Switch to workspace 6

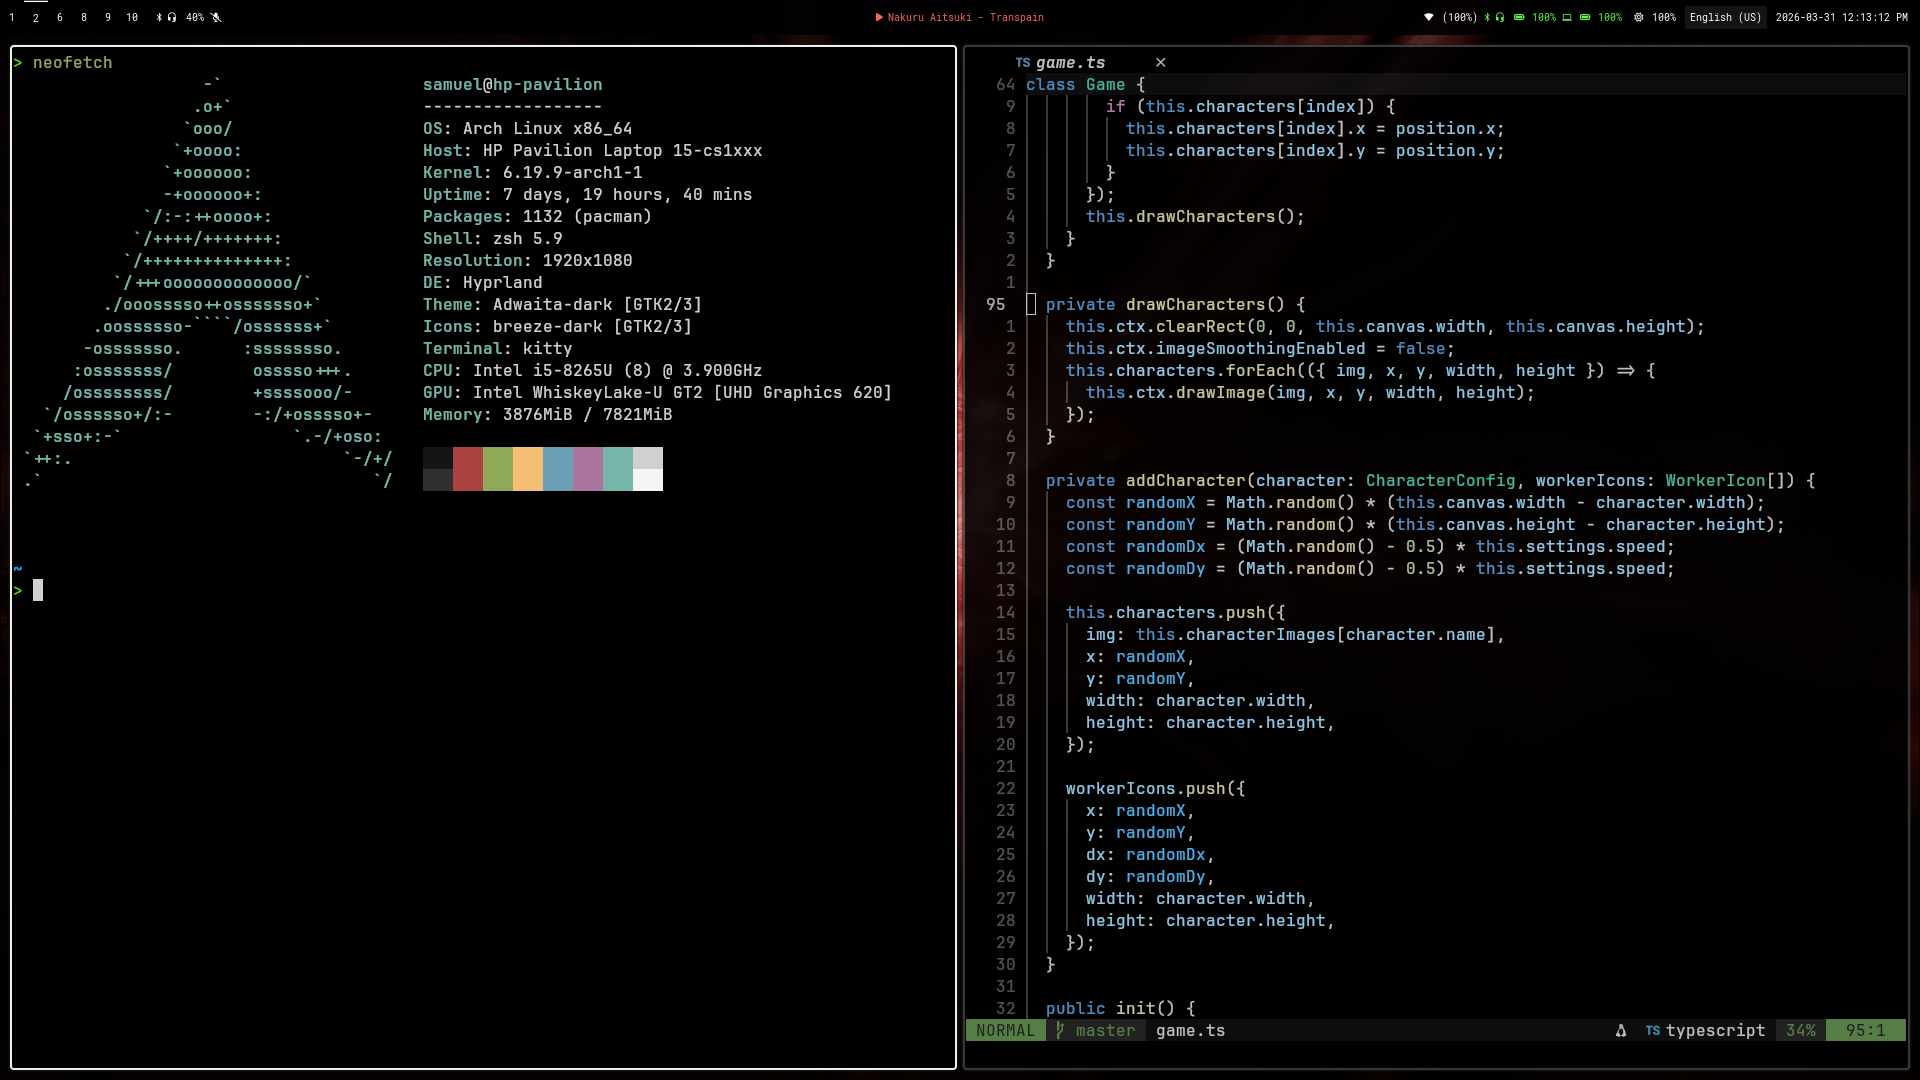point(60,17)
